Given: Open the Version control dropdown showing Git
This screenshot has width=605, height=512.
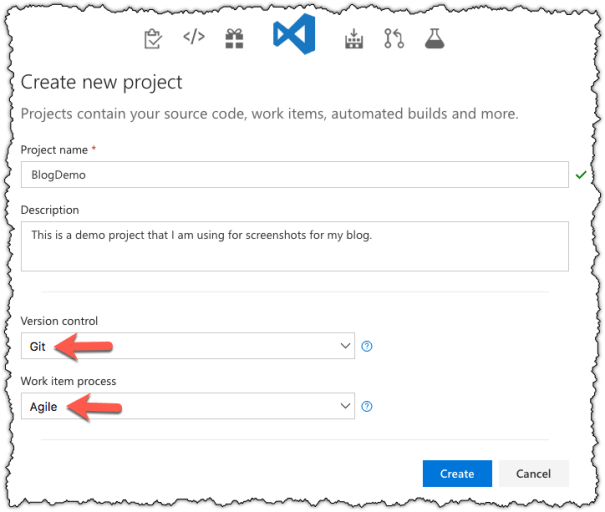Looking at the screenshot, I should pyautogui.click(x=188, y=347).
